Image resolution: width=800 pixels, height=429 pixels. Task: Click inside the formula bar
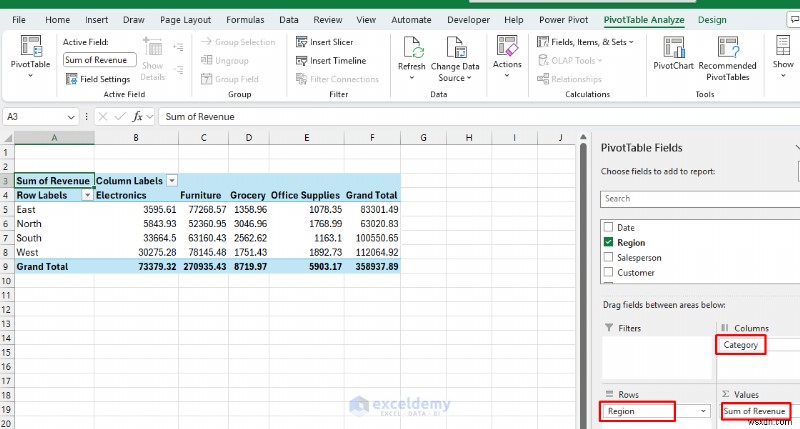(x=480, y=117)
